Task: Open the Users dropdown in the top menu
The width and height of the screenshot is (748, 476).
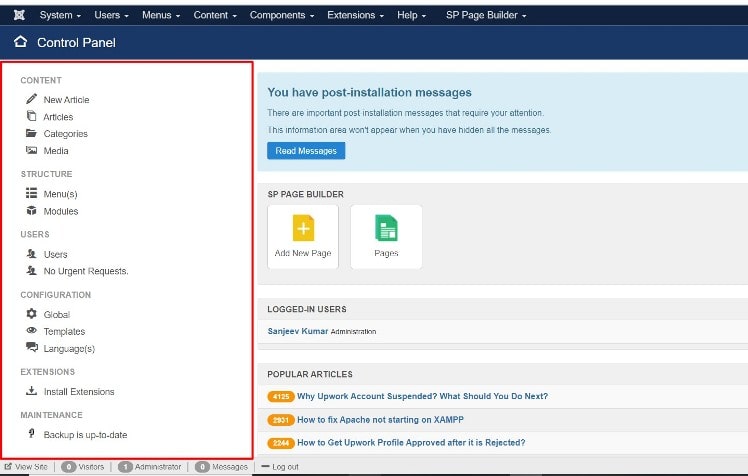Action: (x=112, y=15)
